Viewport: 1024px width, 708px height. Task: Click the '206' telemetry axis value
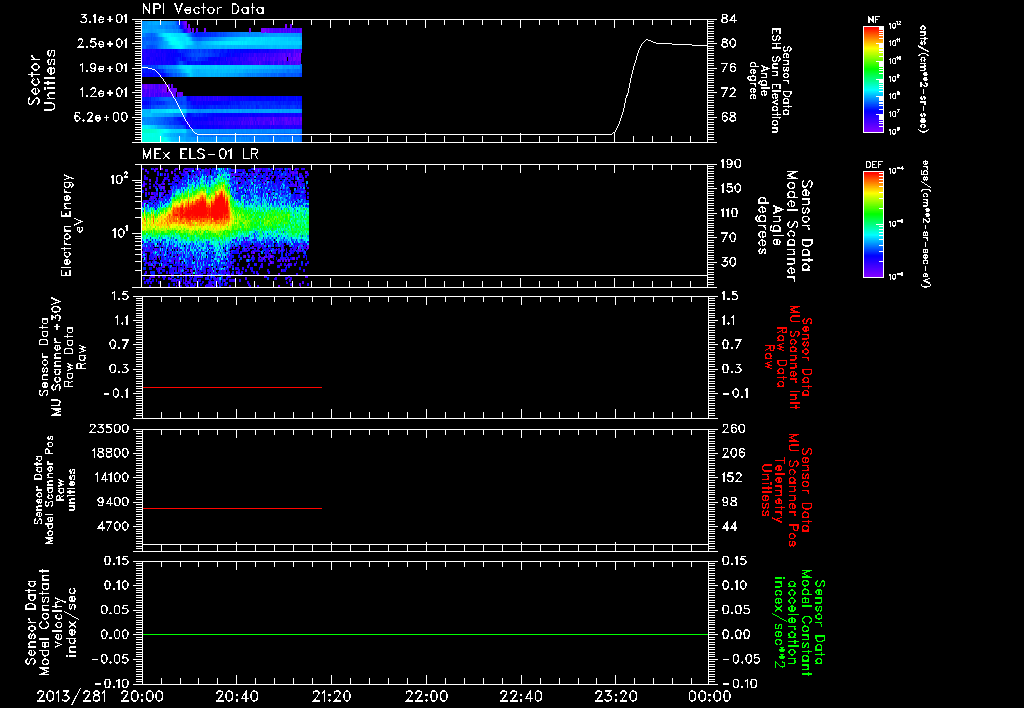click(733, 453)
